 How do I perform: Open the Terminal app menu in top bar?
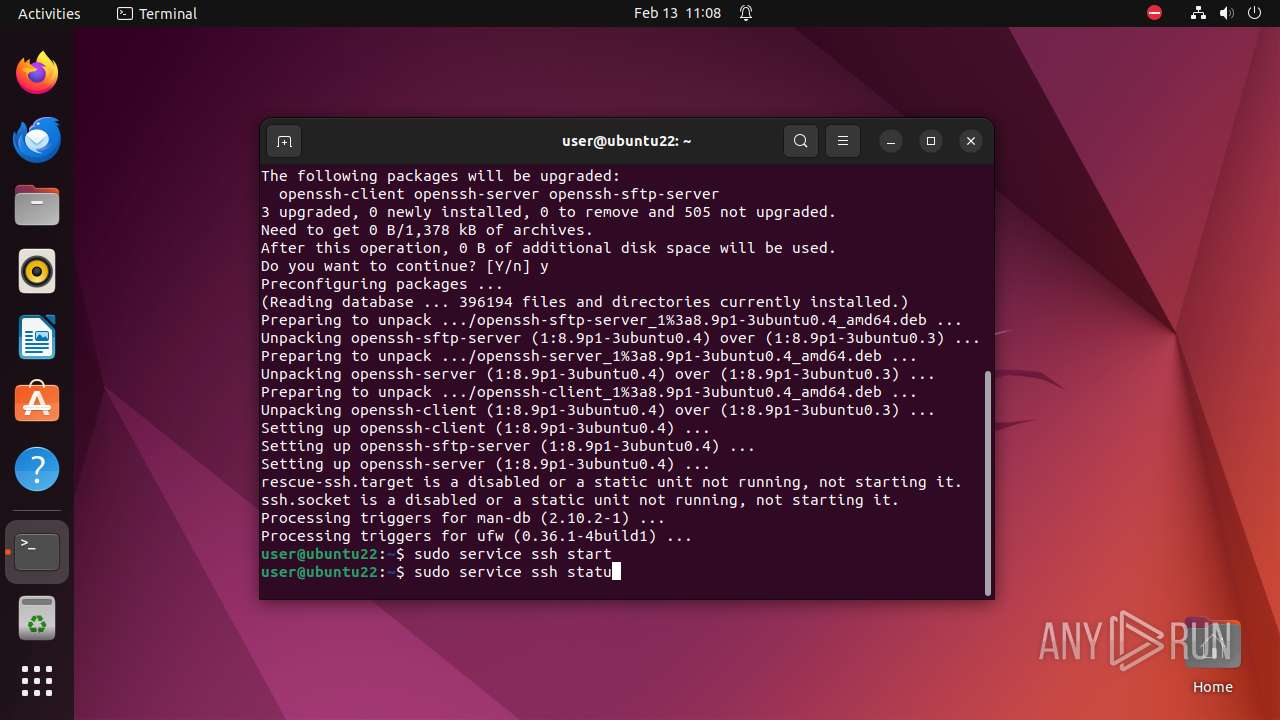tap(157, 13)
